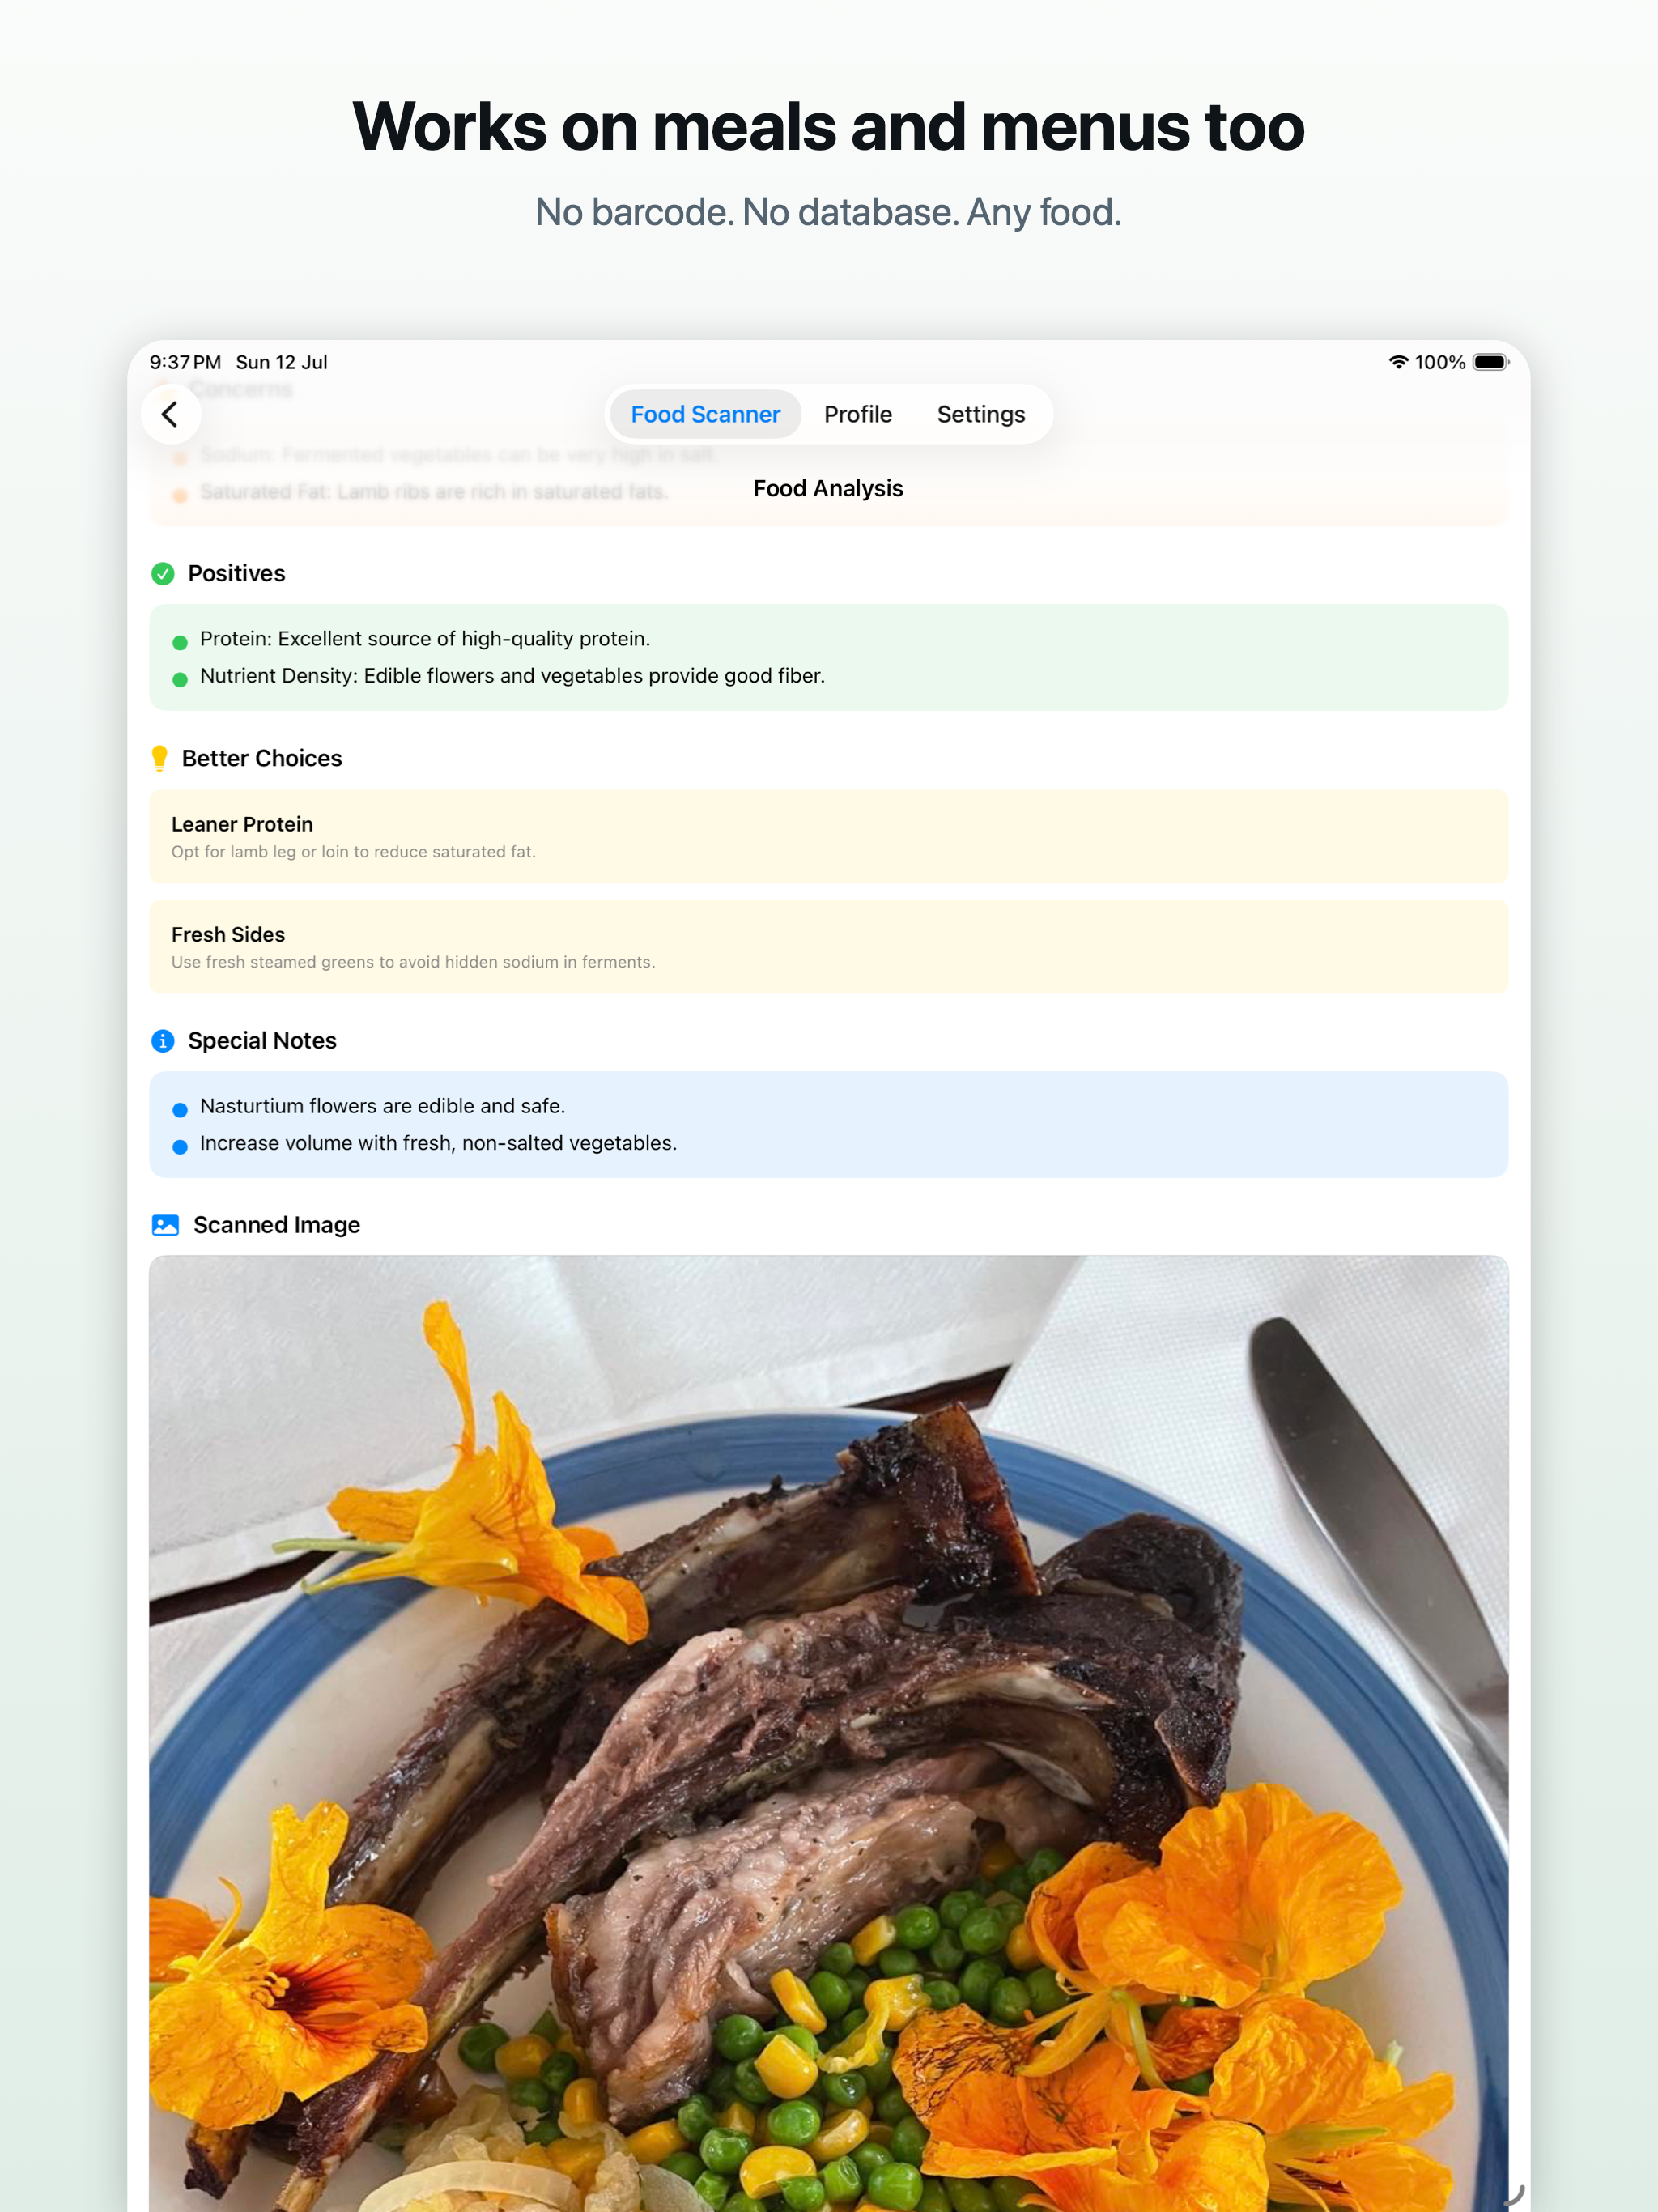This screenshot has width=1658, height=2212.
Task: Tap the scanned lamb ribs photo
Action: point(828,1733)
